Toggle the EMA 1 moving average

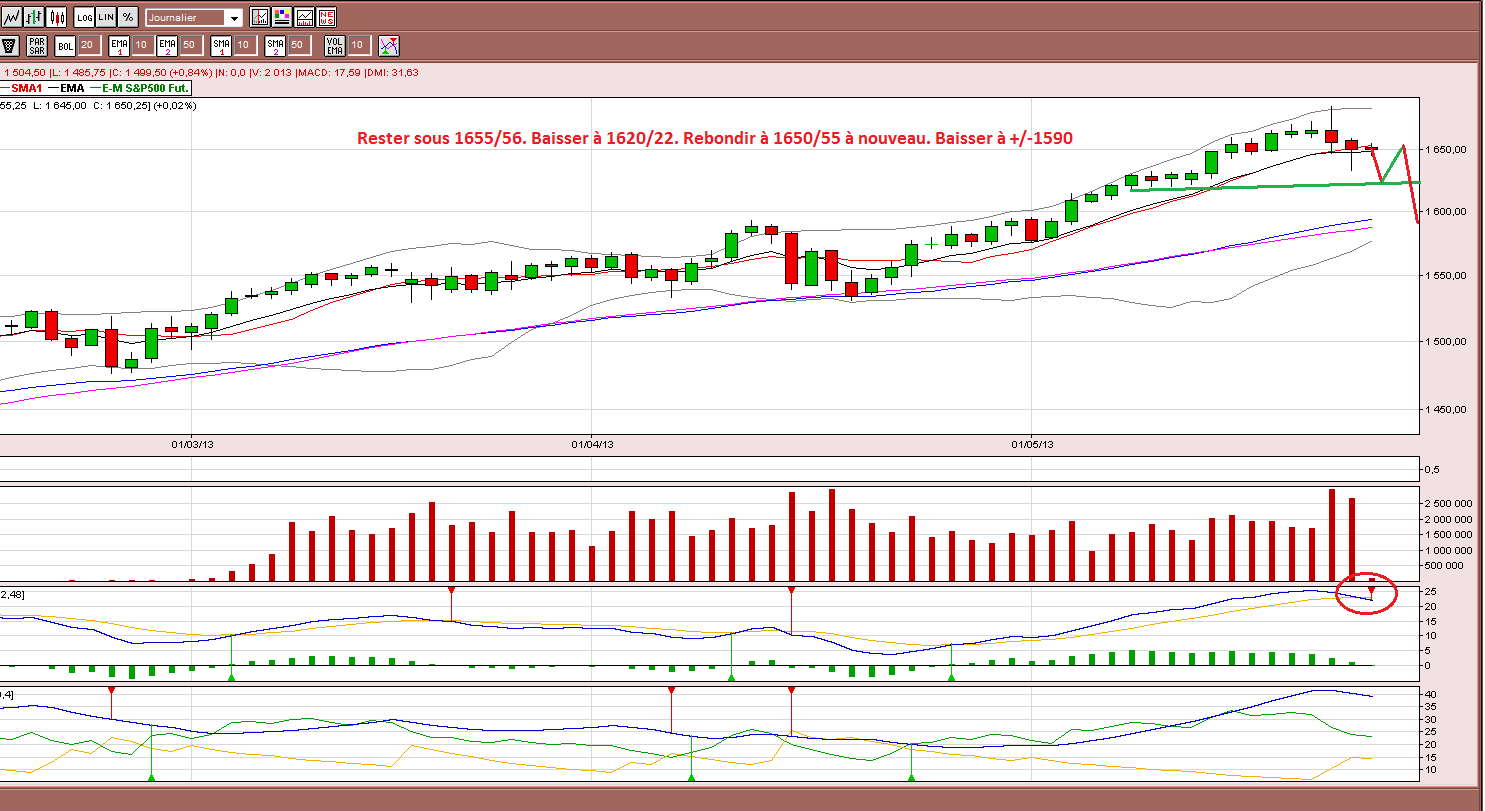119,45
